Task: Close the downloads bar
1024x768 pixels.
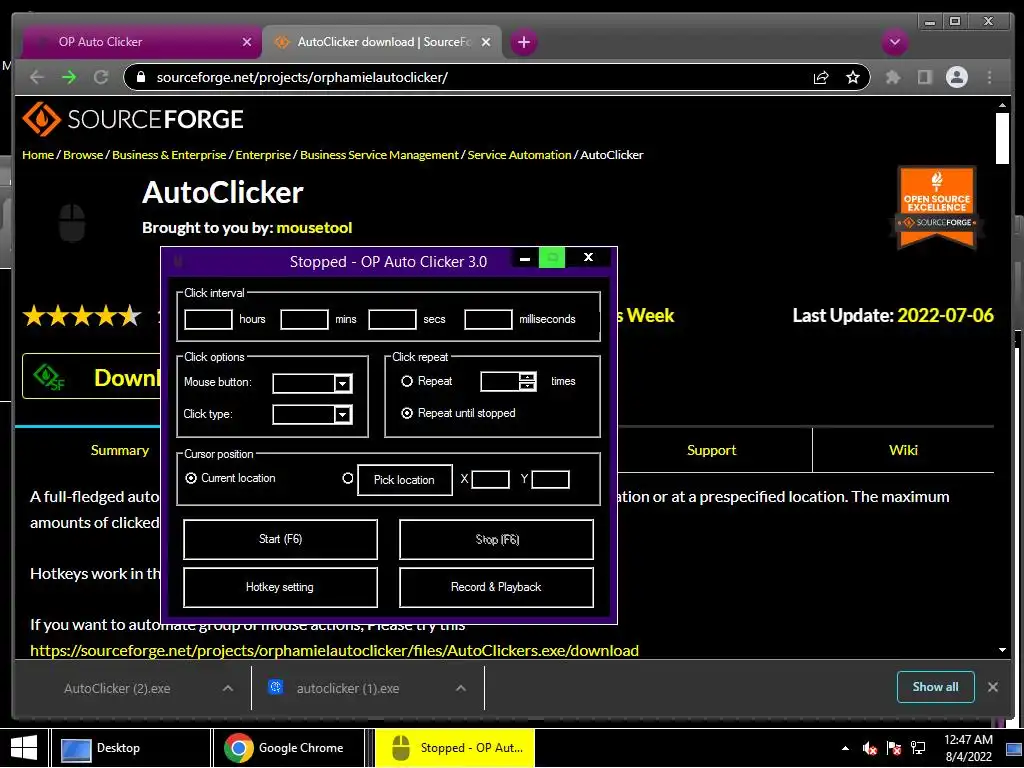Action: click(x=993, y=687)
